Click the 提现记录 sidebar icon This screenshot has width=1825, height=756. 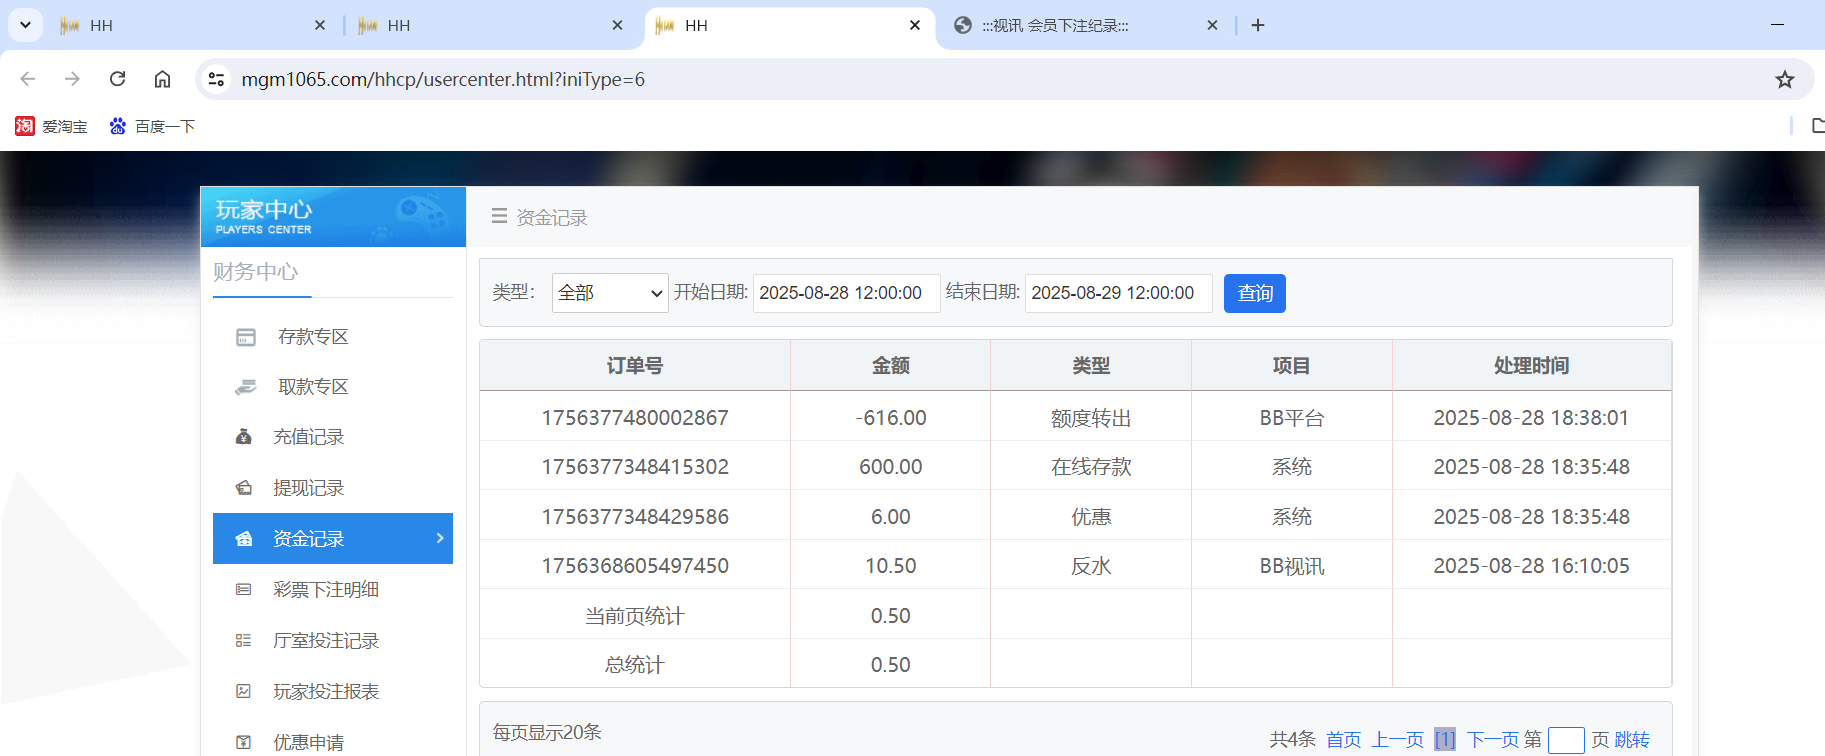(x=243, y=488)
